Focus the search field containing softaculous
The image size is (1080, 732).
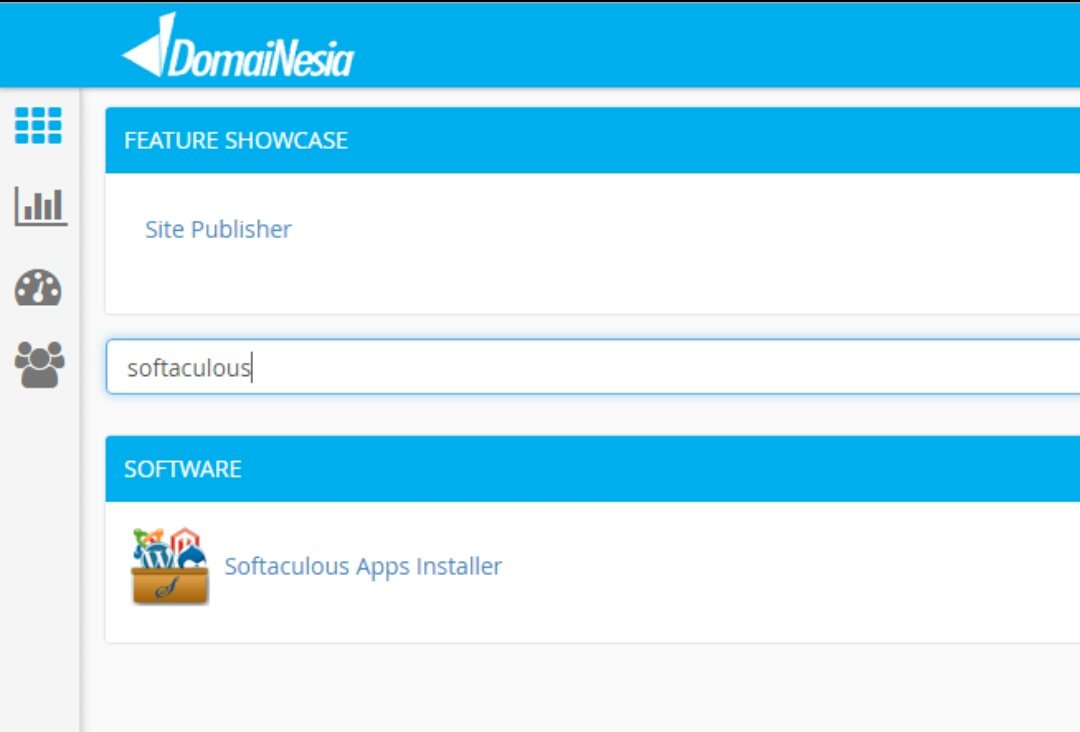[593, 367]
